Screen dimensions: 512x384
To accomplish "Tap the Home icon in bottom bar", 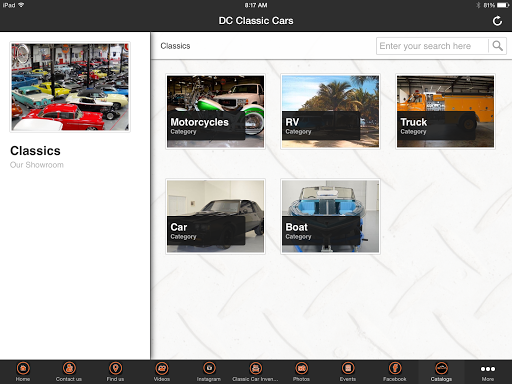I will pos(23,368).
